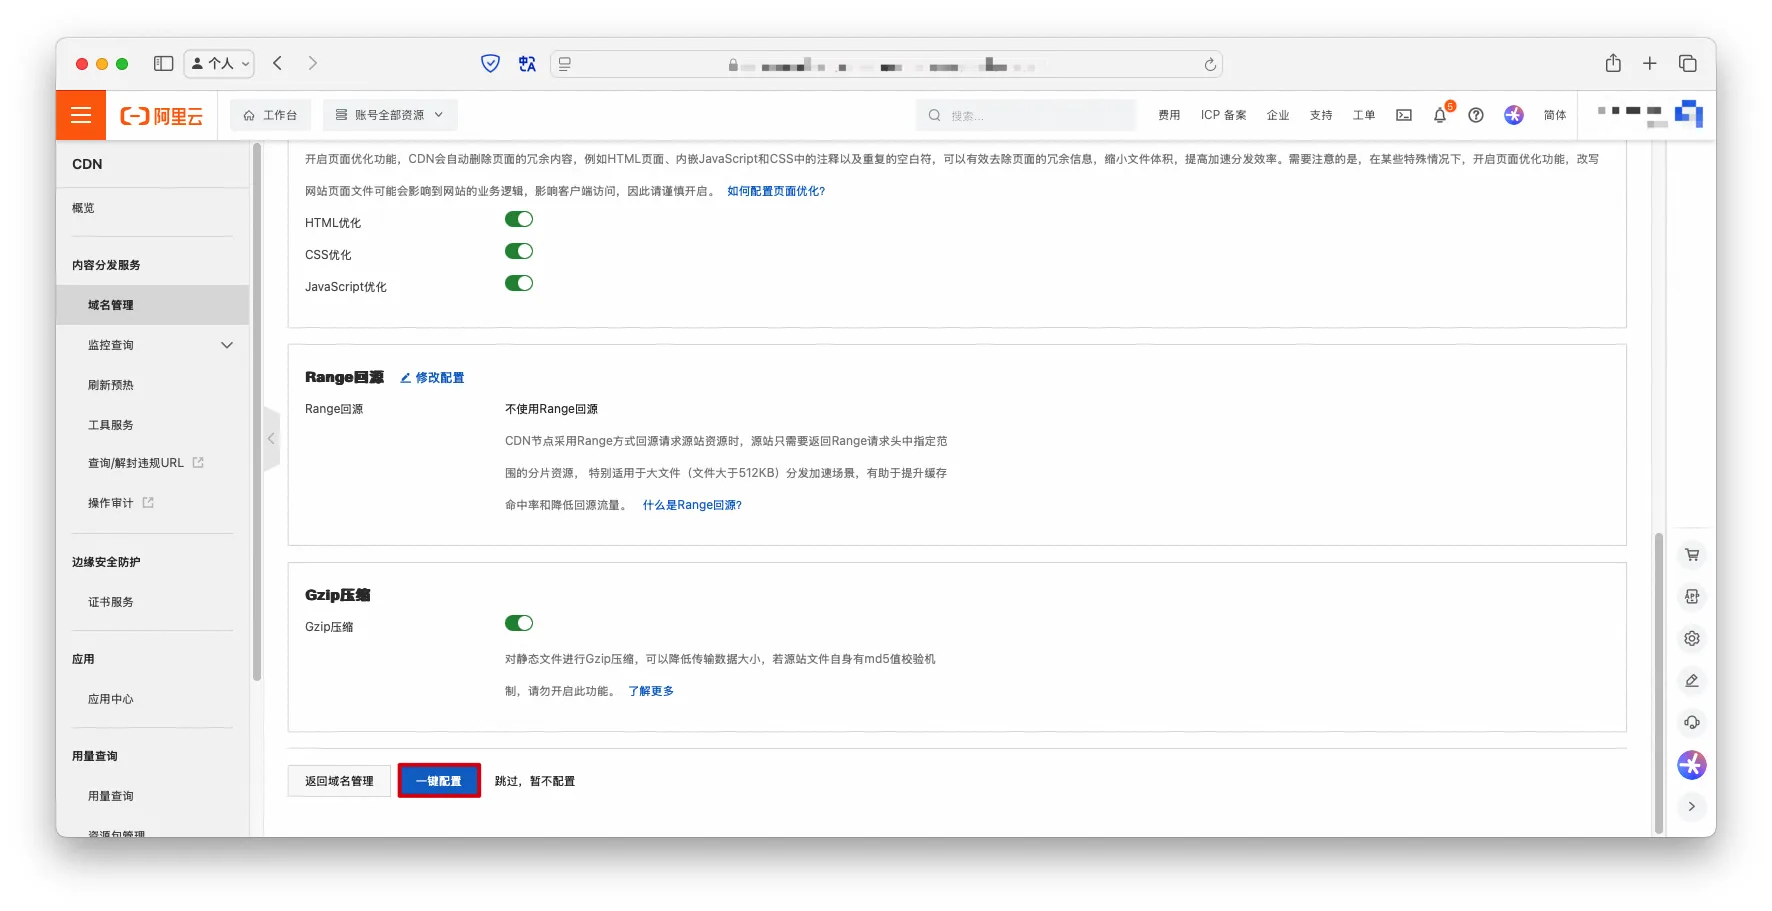Open 刷新预热 in the sidebar
Viewport: 1772px width, 911px height.
pos(111,385)
